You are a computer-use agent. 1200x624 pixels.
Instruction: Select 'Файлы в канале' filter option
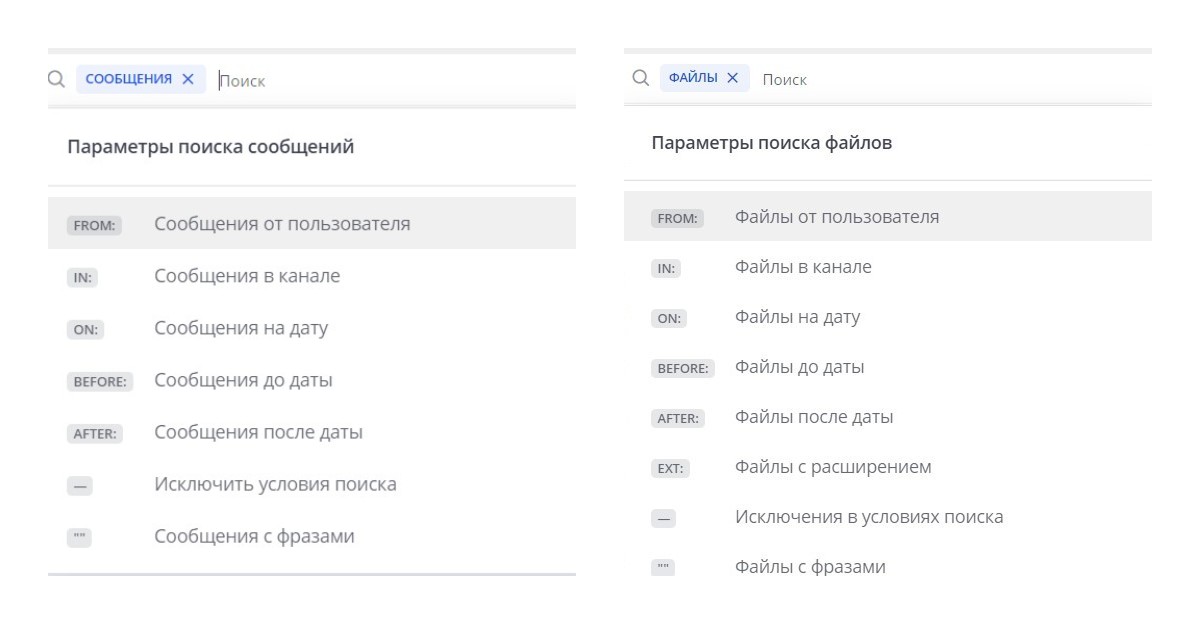coord(798,267)
